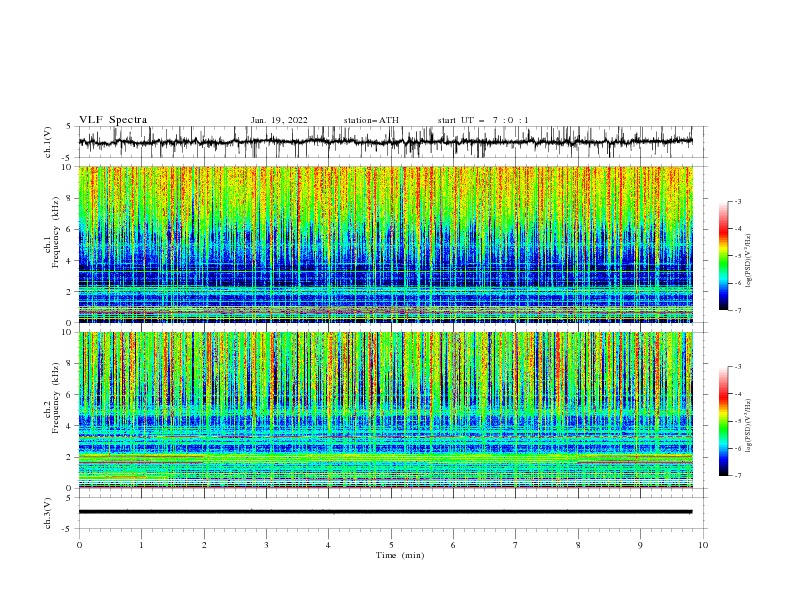This screenshot has height=612, width=792.
Task: Click the "-5" tick on ch.3(V) axis
Action: pyautogui.click(x=68, y=529)
